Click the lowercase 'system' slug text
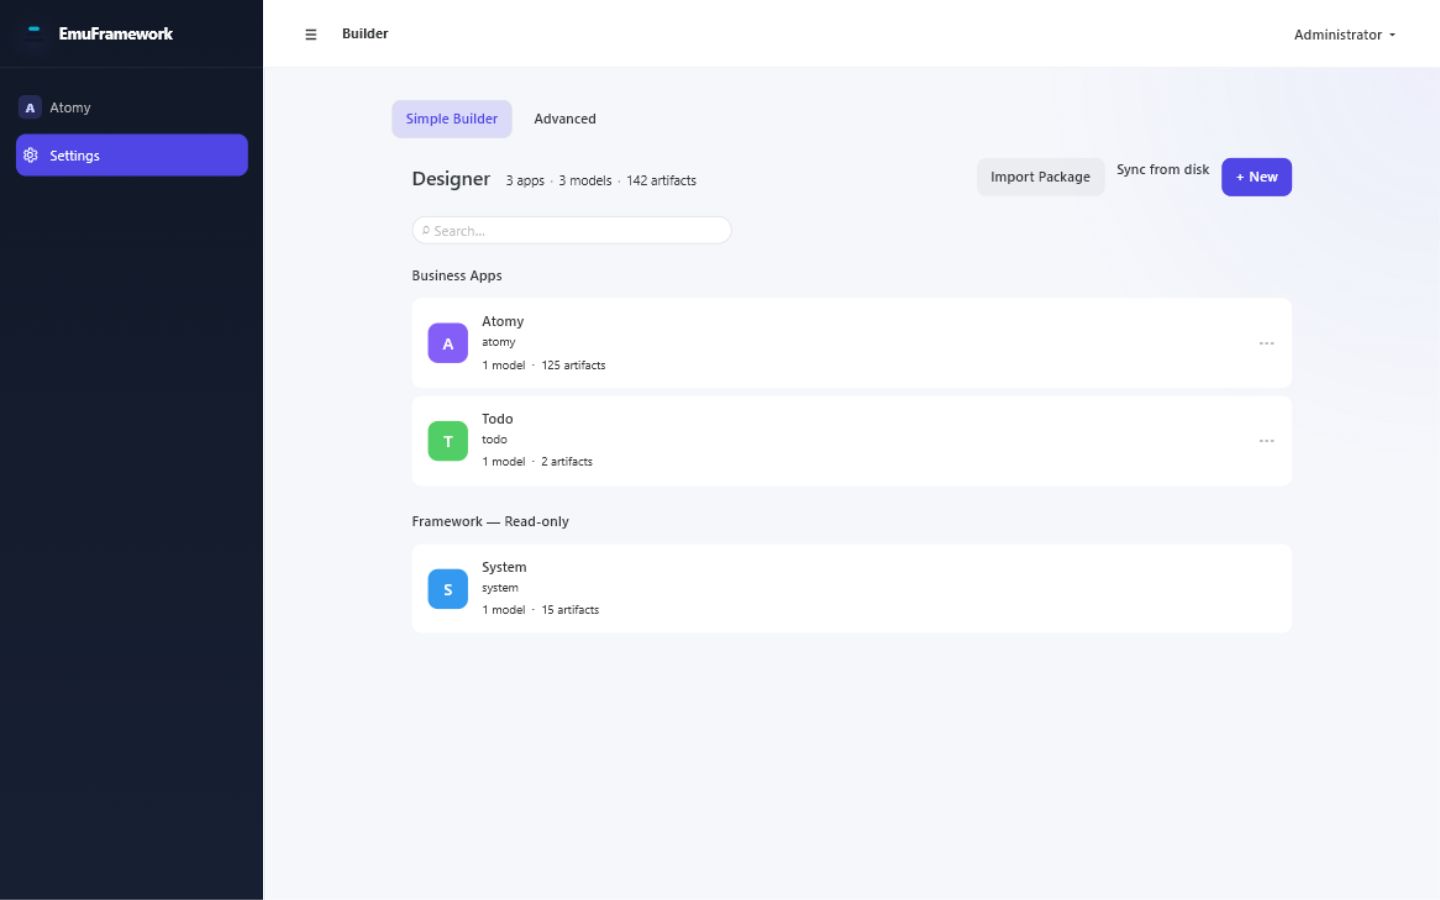 500,588
